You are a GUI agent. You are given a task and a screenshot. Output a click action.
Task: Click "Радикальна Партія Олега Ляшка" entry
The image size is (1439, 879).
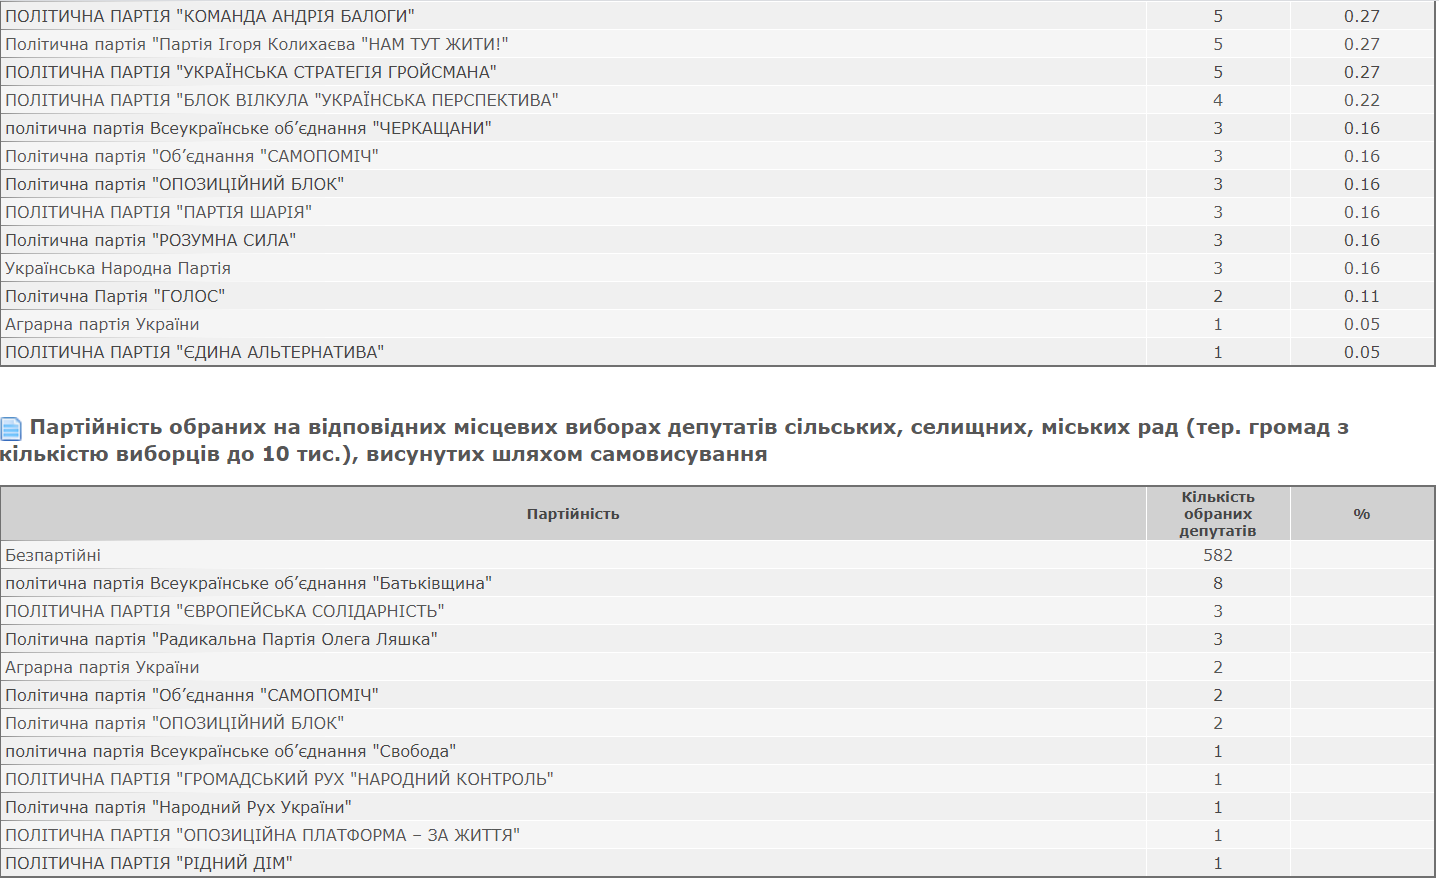[x=221, y=640]
